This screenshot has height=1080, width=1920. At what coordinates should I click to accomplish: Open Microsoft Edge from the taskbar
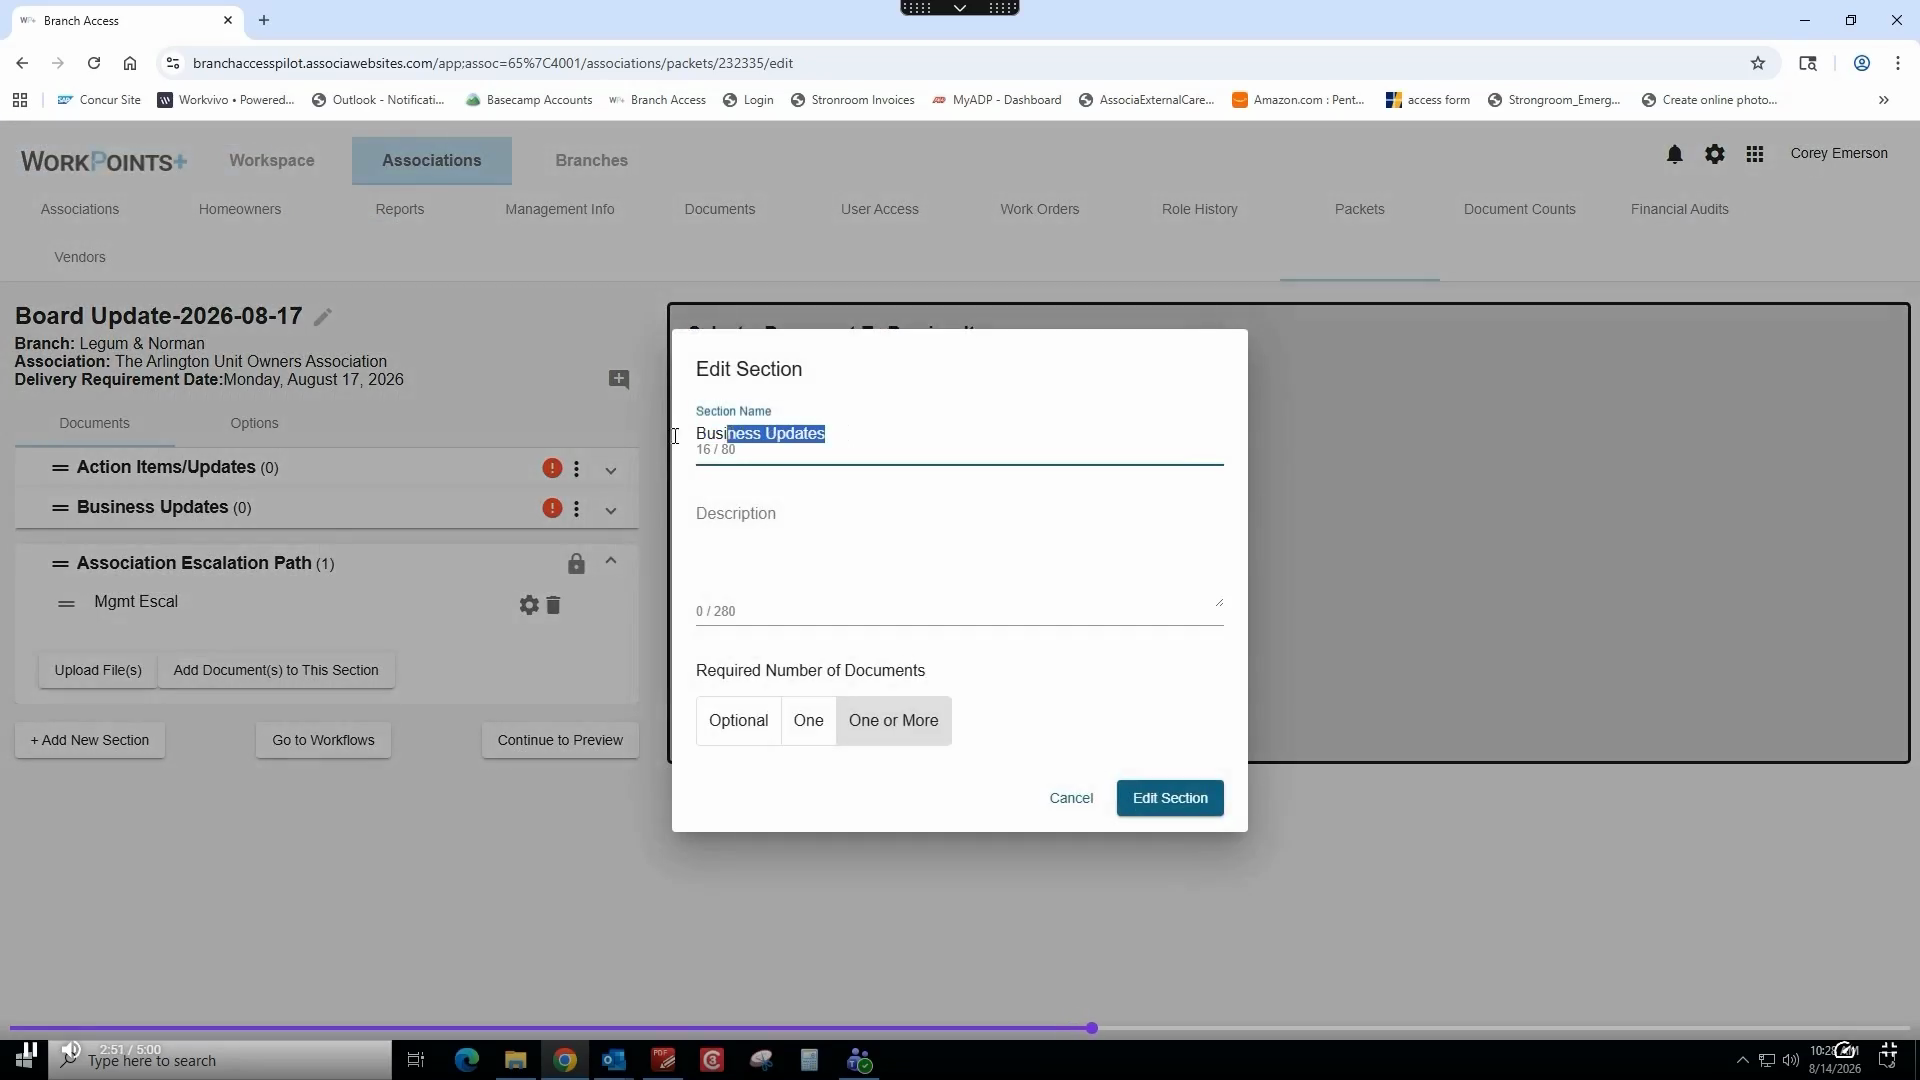click(x=467, y=1060)
